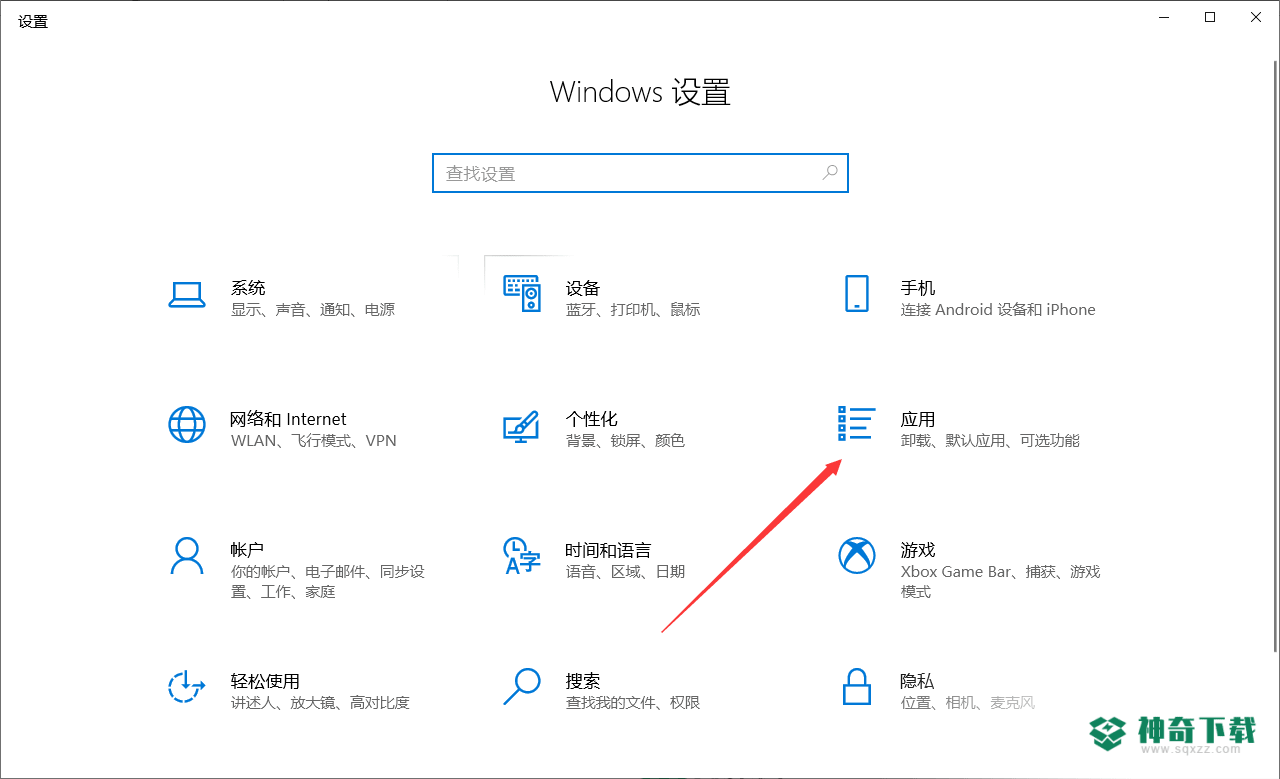Viewport: 1280px width, 779px height.
Task: Click 背景、锁屏、颜色 description
Action: [625, 441]
